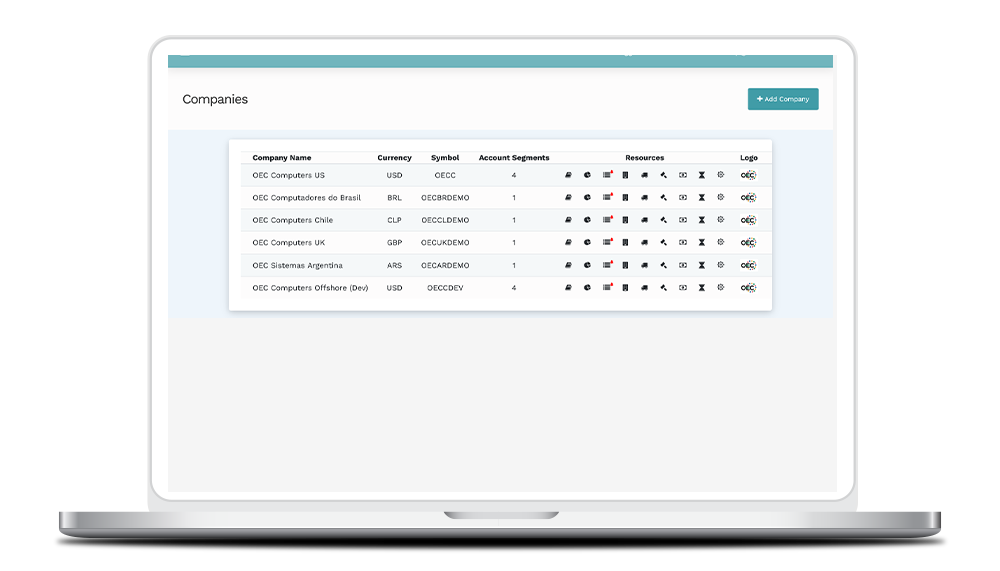The image size is (1000, 571).
Task: Open pie chart icon for OEC Sistemas Argentina
Action: pos(587,265)
